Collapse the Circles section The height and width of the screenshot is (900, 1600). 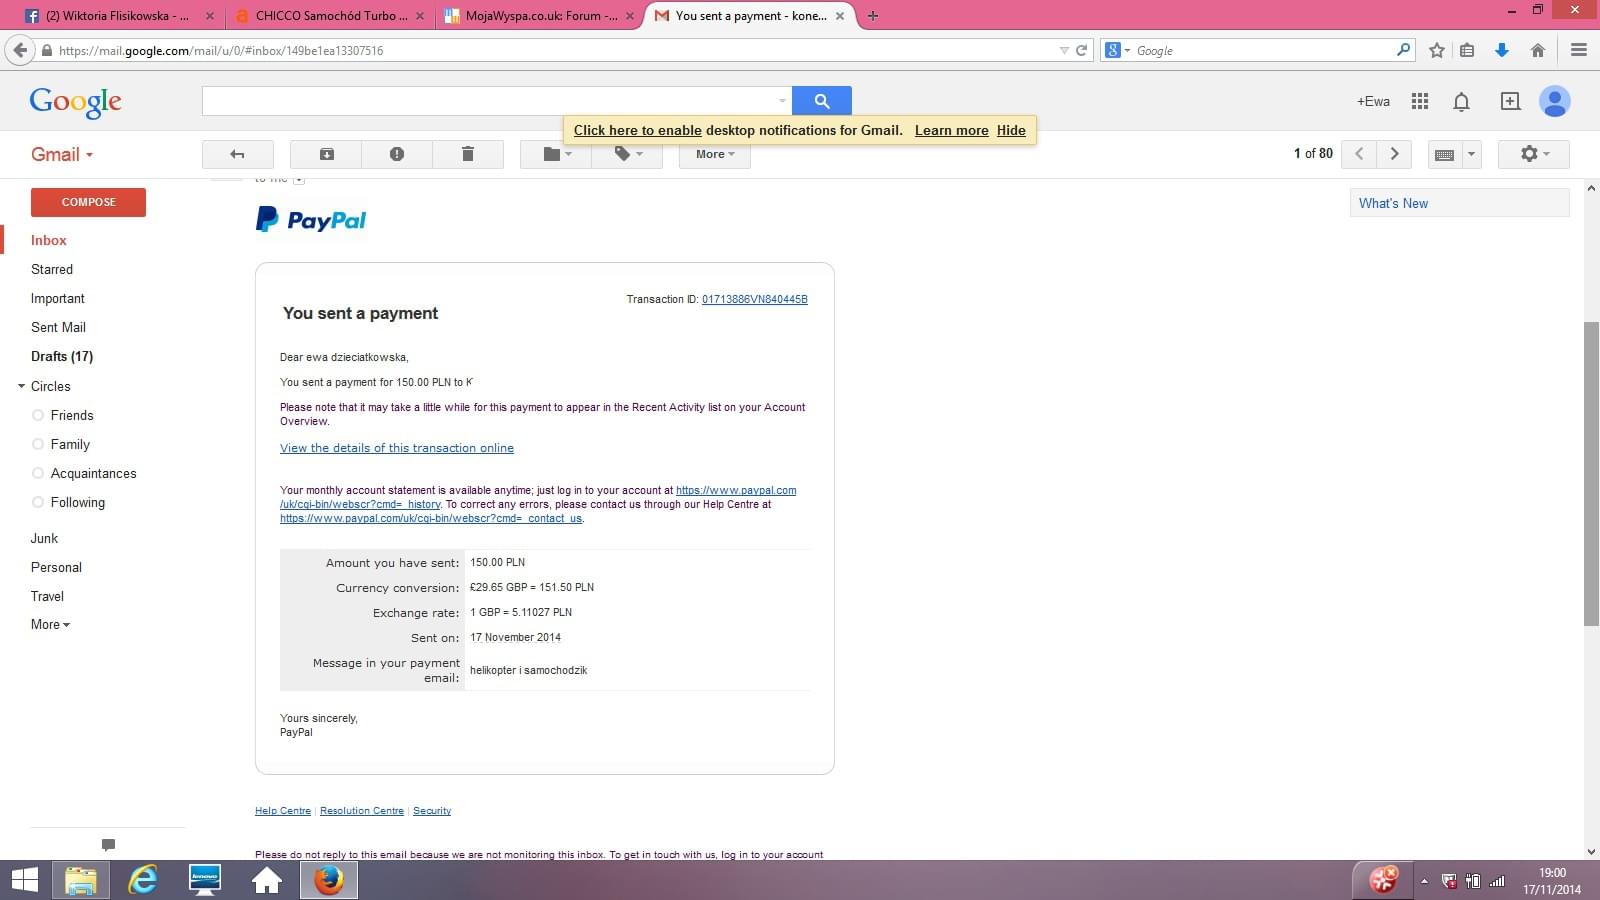21,386
